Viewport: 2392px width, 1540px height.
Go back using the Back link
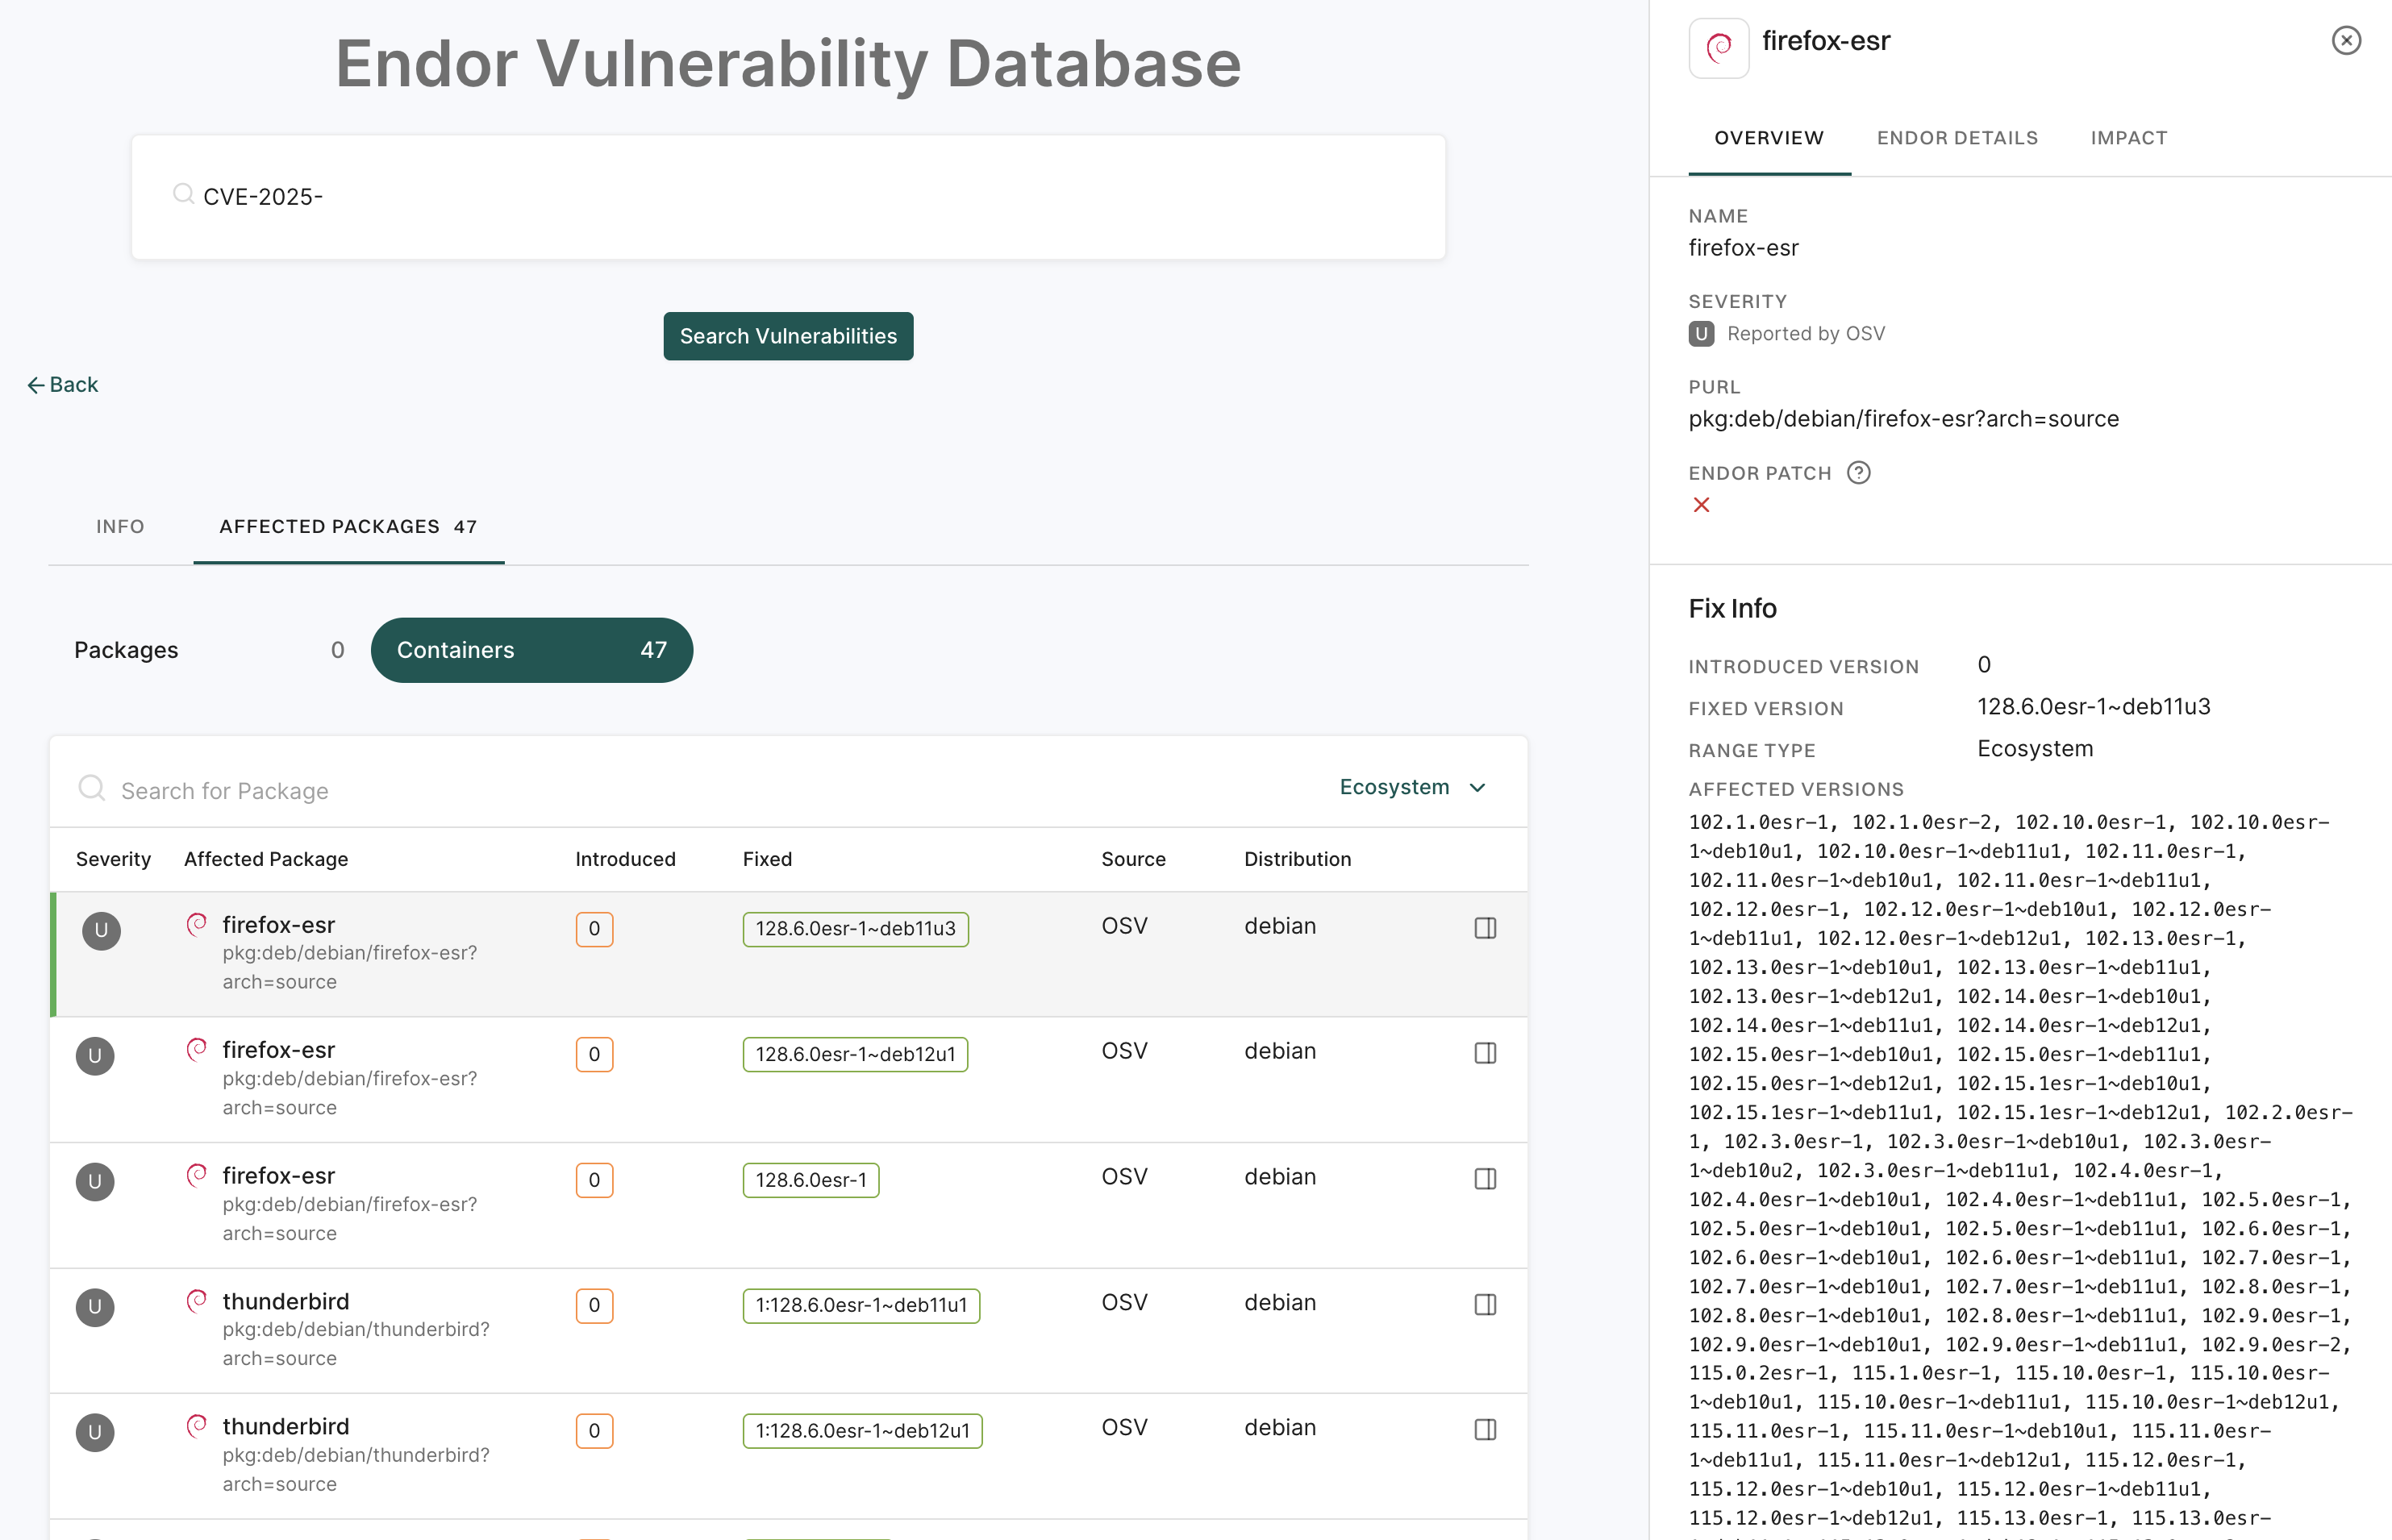click(x=62, y=385)
